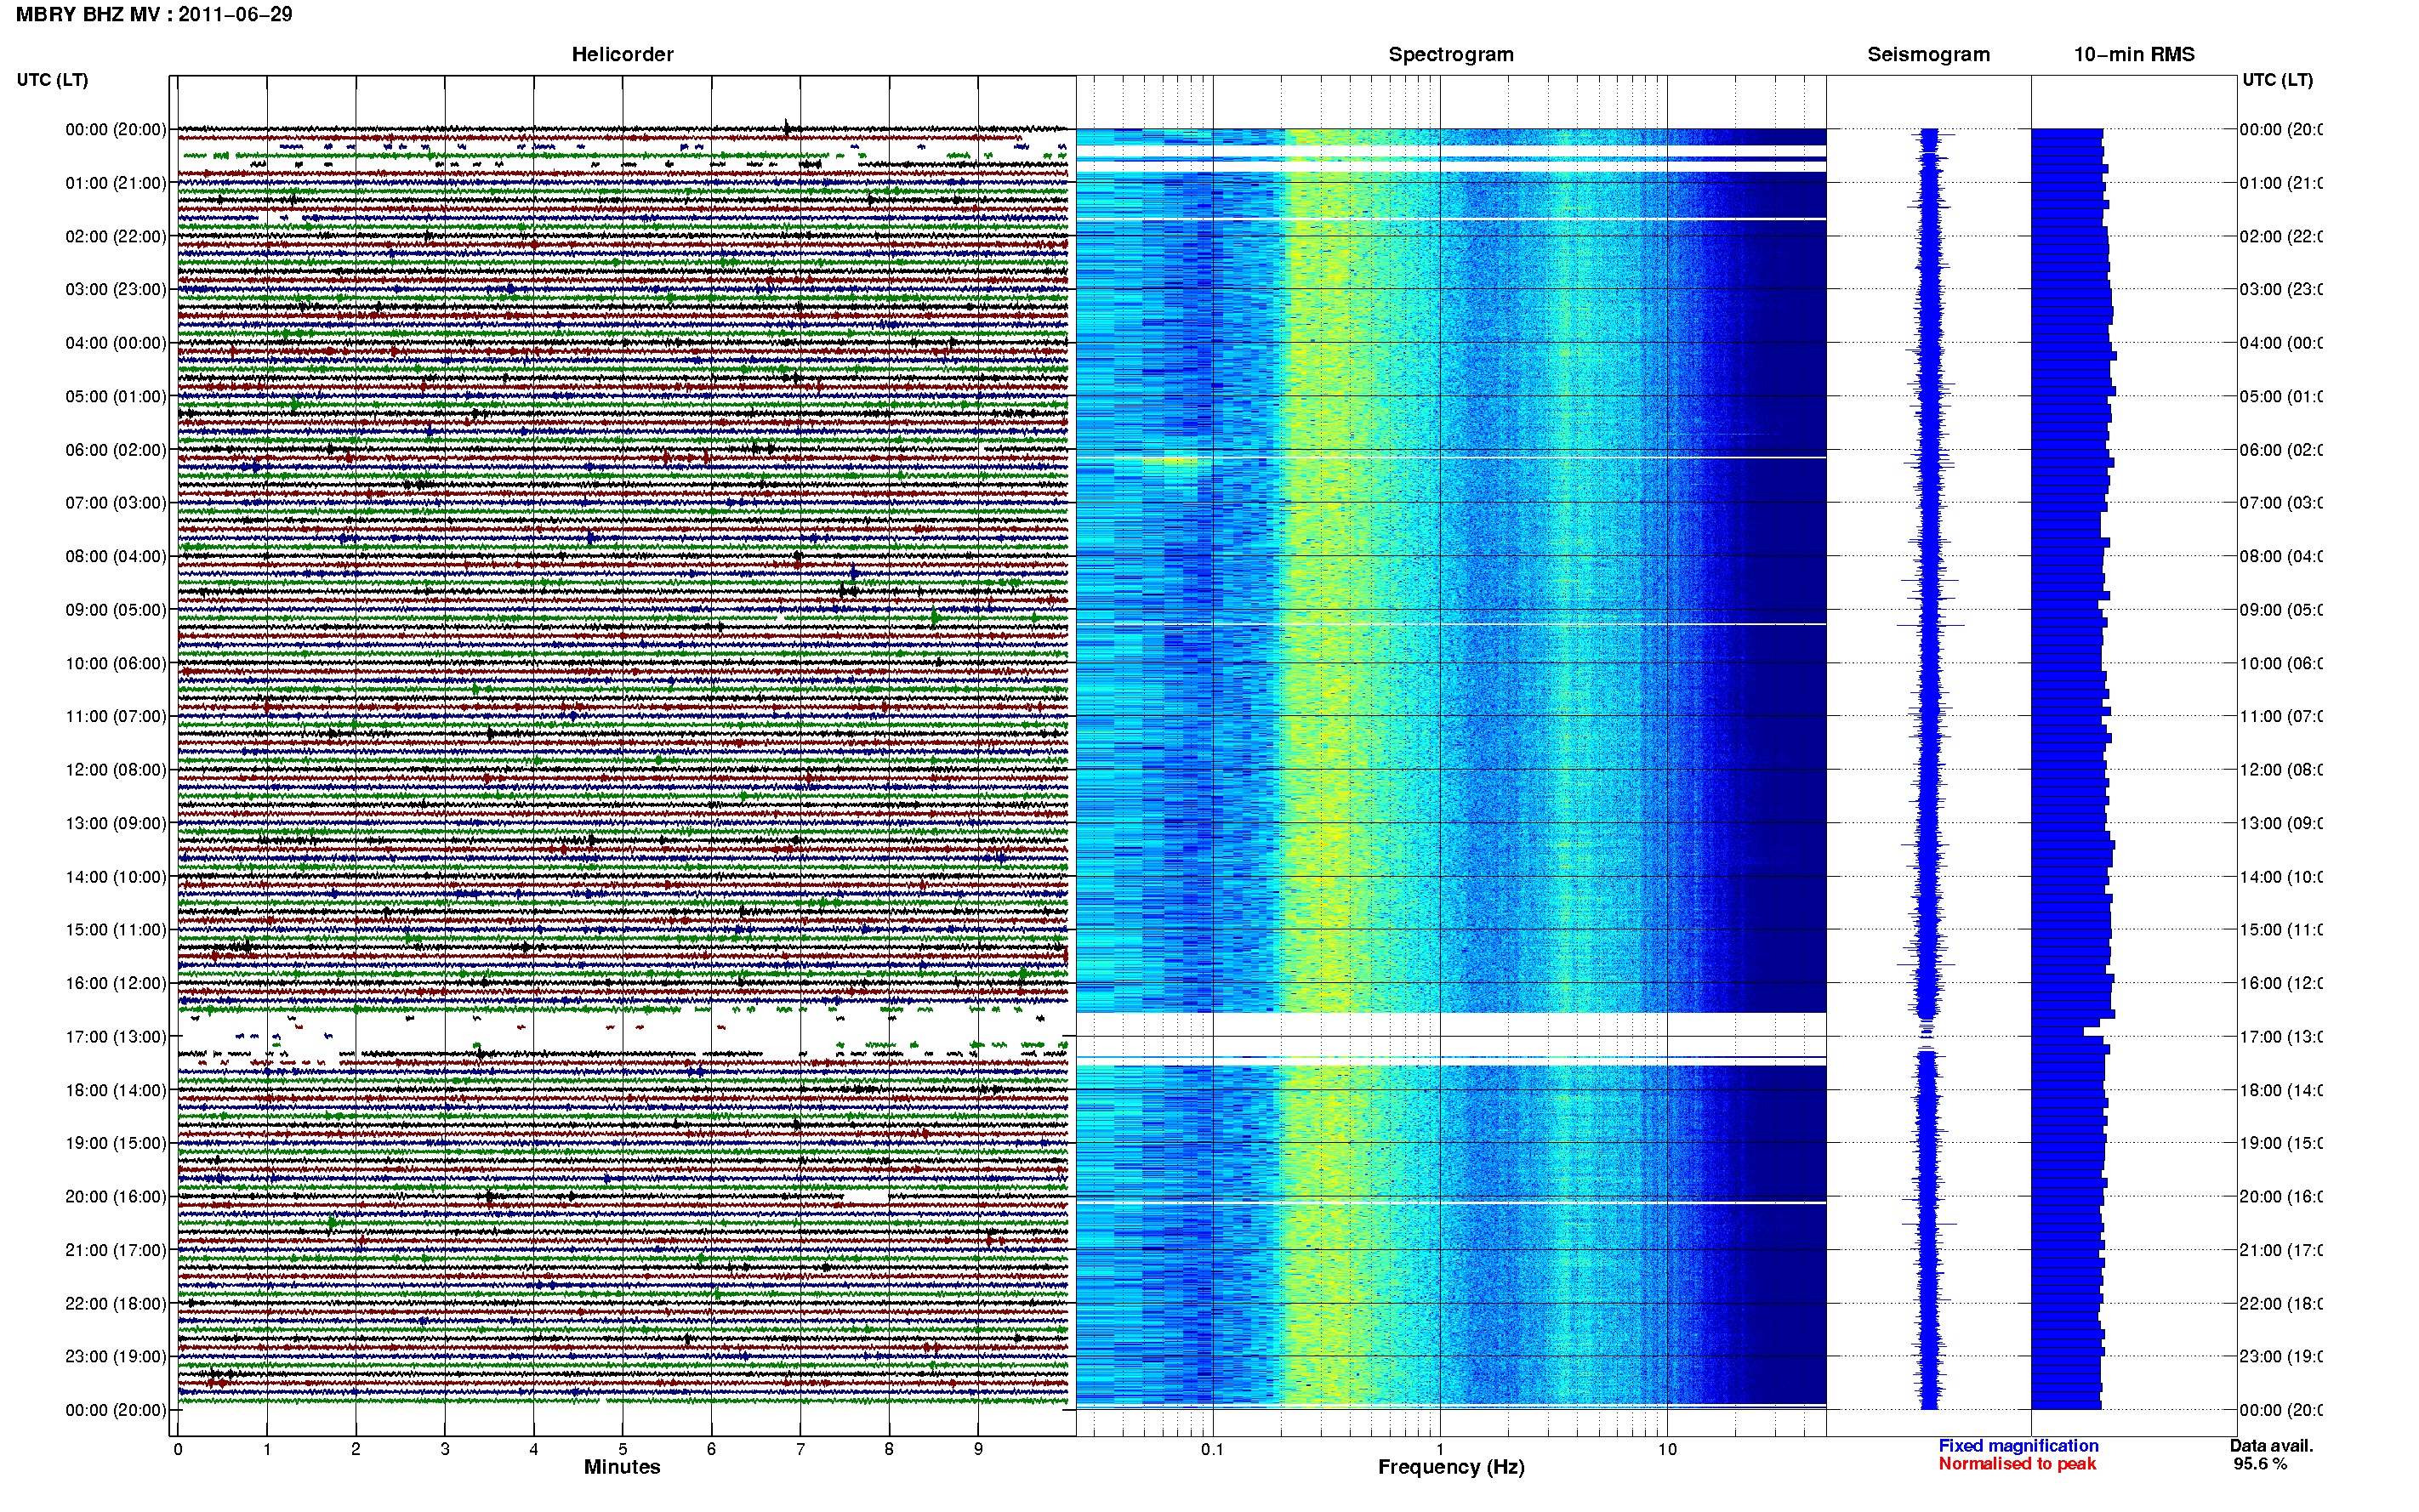Select the left-axis label "23:00 (19:00)"
The image size is (2419, 1512).
[x=116, y=1357]
